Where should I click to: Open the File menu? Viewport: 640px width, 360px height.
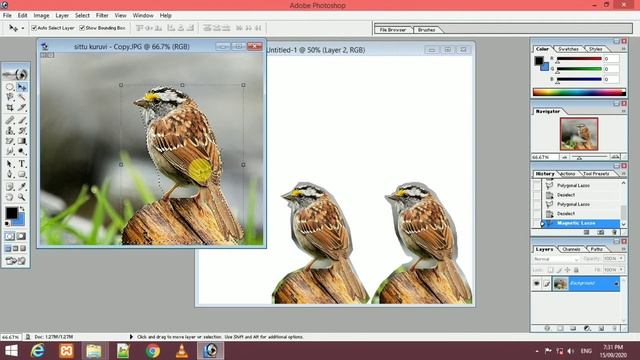[x=7, y=16]
